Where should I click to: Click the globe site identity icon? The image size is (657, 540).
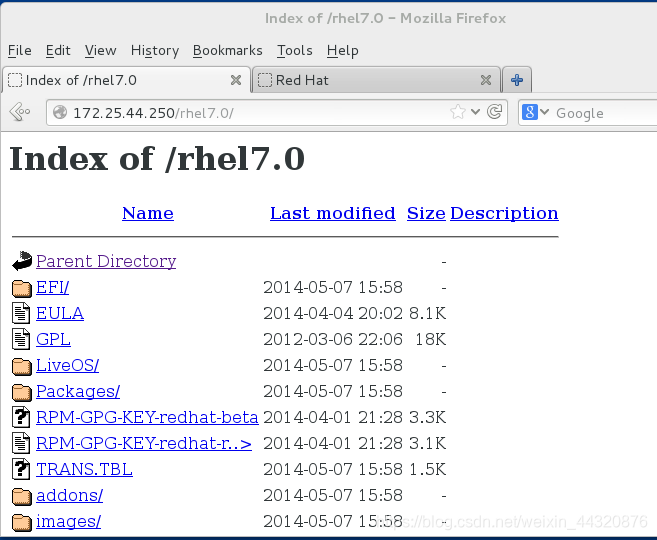(60, 112)
